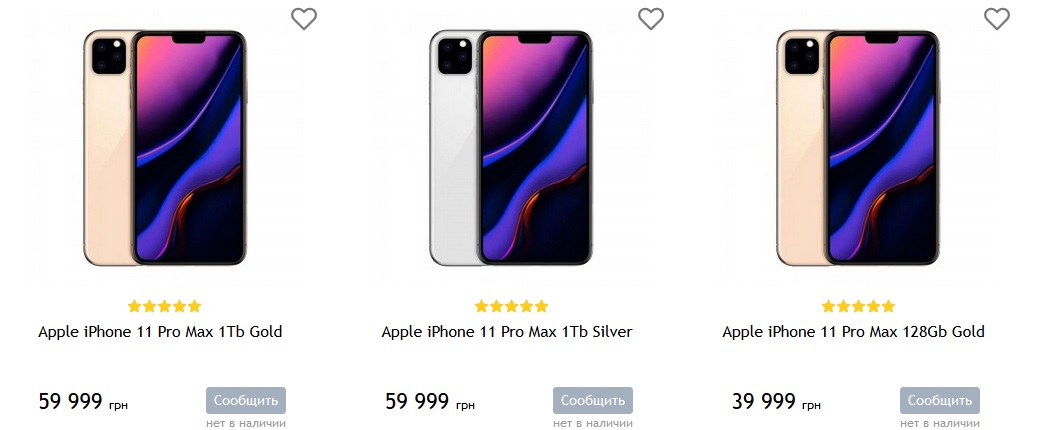
Task: Click the five-star rating for 1Tb Silver iPhone
Action: 511,306
